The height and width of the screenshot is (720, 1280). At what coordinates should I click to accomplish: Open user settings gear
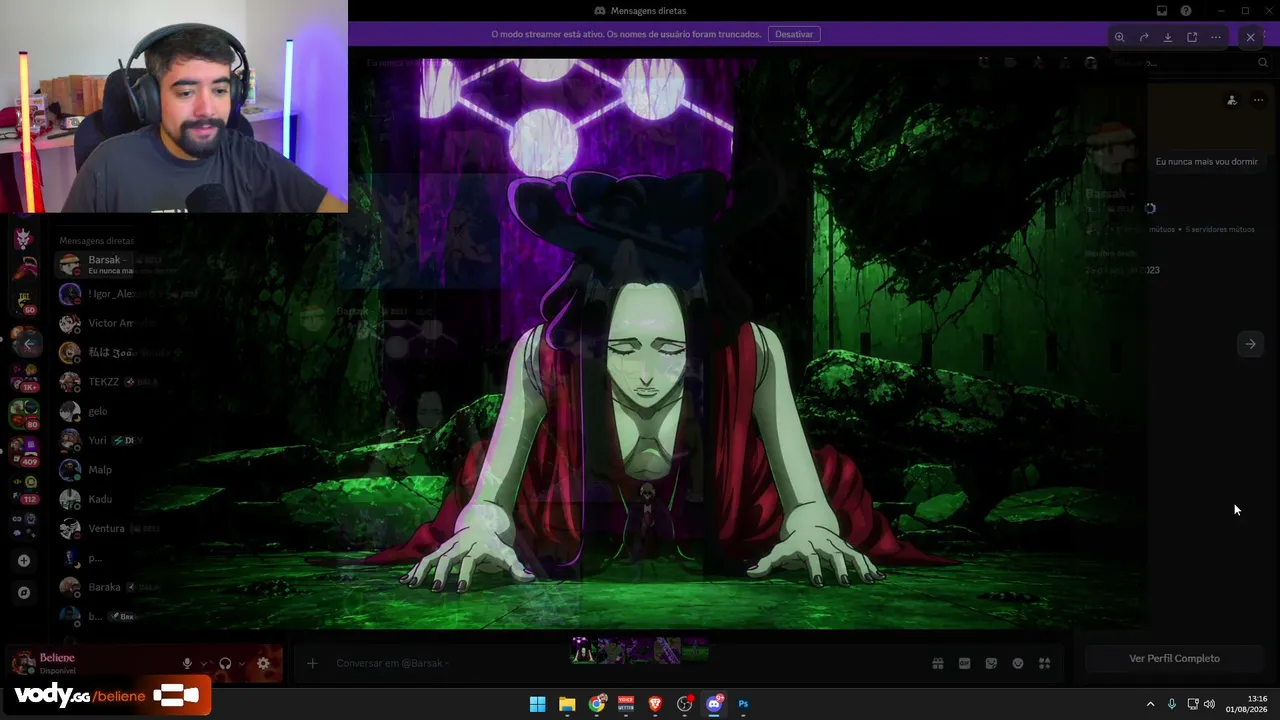click(x=263, y=663)
